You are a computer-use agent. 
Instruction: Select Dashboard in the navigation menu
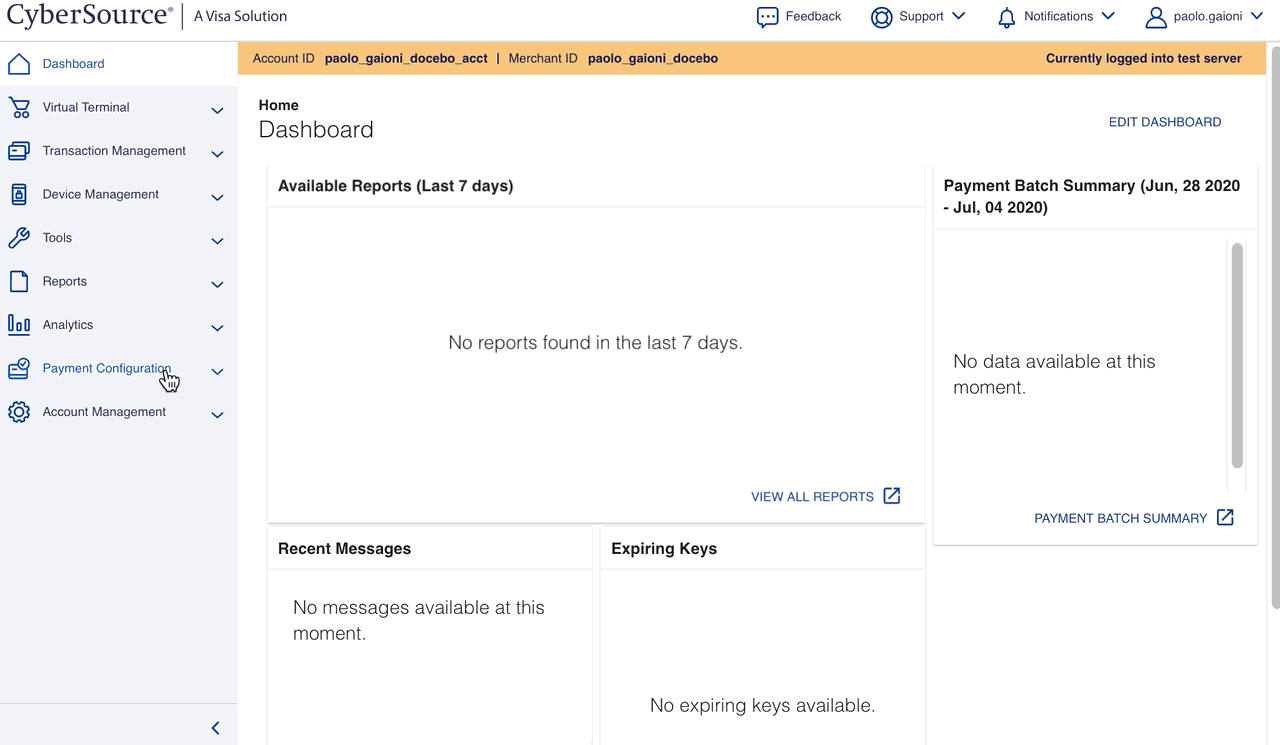72,63
